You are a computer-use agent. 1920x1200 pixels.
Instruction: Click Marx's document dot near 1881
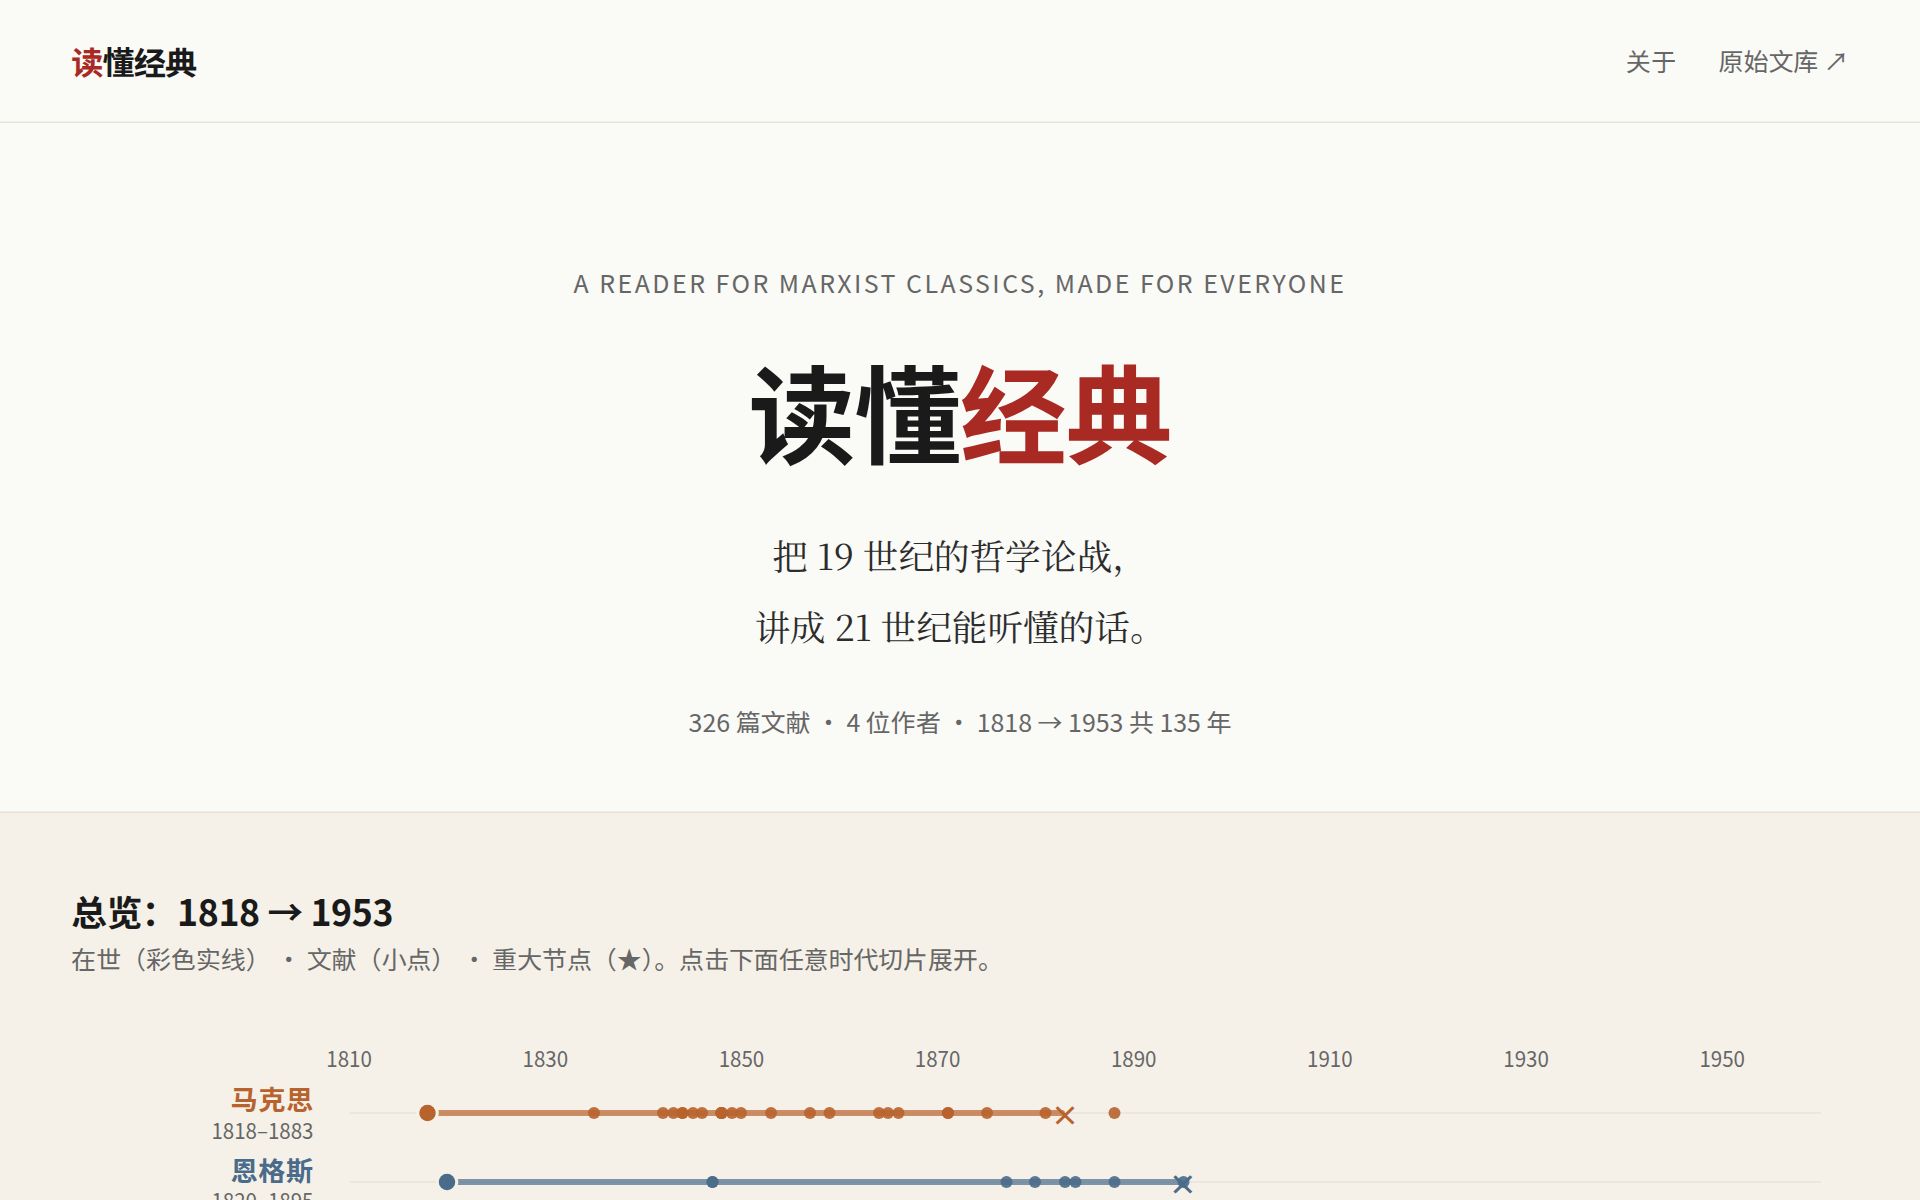click(1045, 1113)
